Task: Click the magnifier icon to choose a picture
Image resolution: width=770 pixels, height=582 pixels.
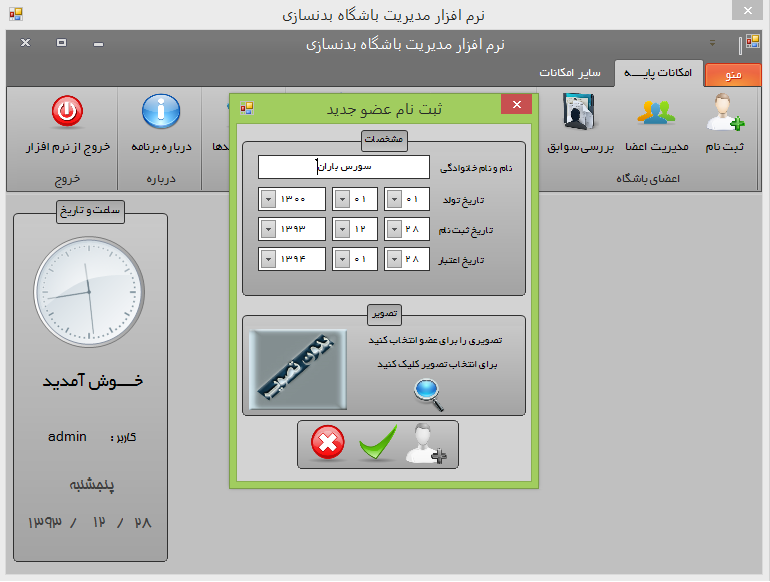Action: 430,396
